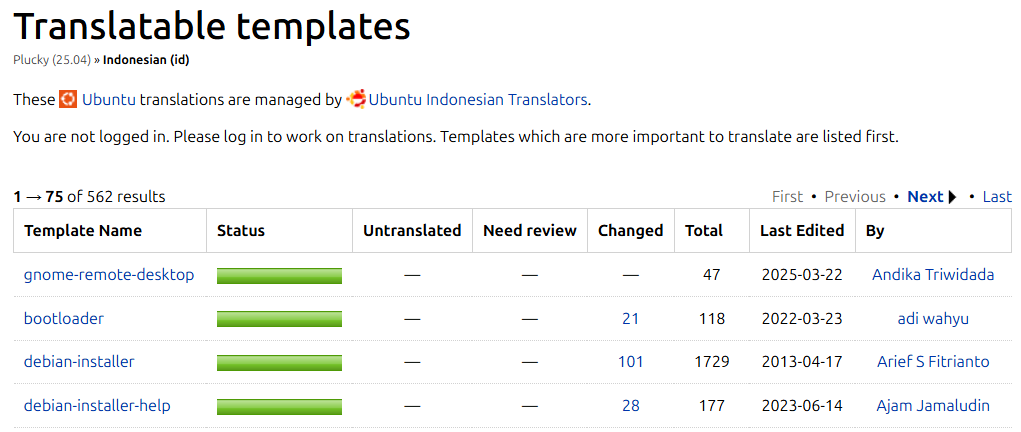The height and width of the screenshot is (432, 1021).
Task: Click total value 118
Action: point(712,319)
